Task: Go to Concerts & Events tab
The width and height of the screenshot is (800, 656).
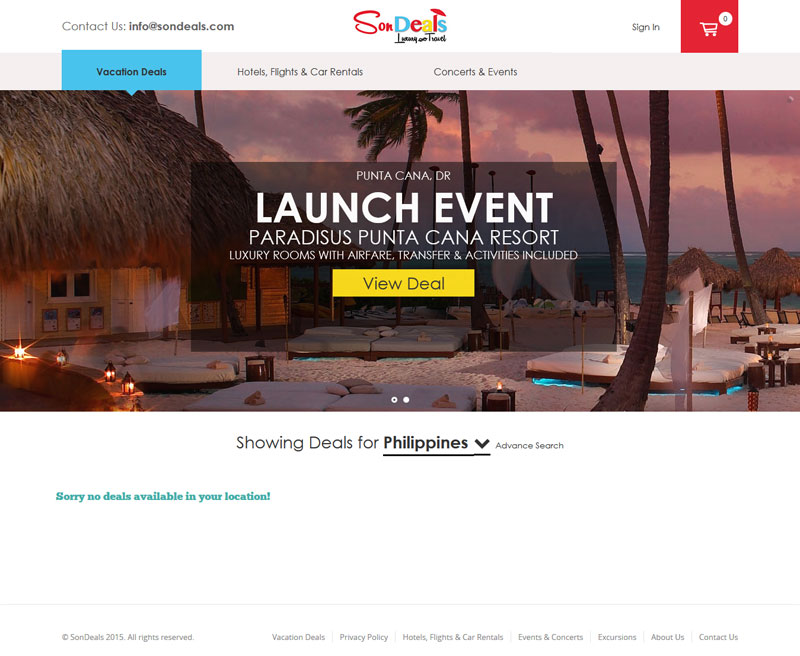Action: 475,72
